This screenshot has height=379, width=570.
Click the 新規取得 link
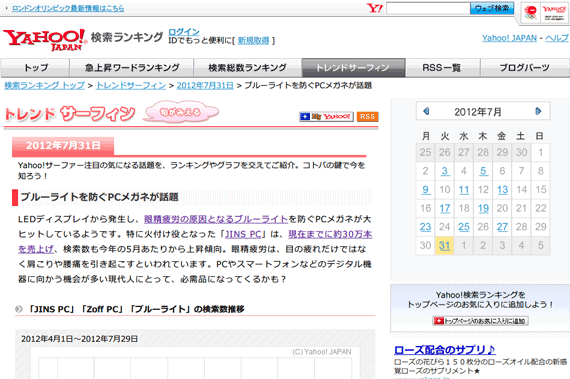(x=253, y=40)
